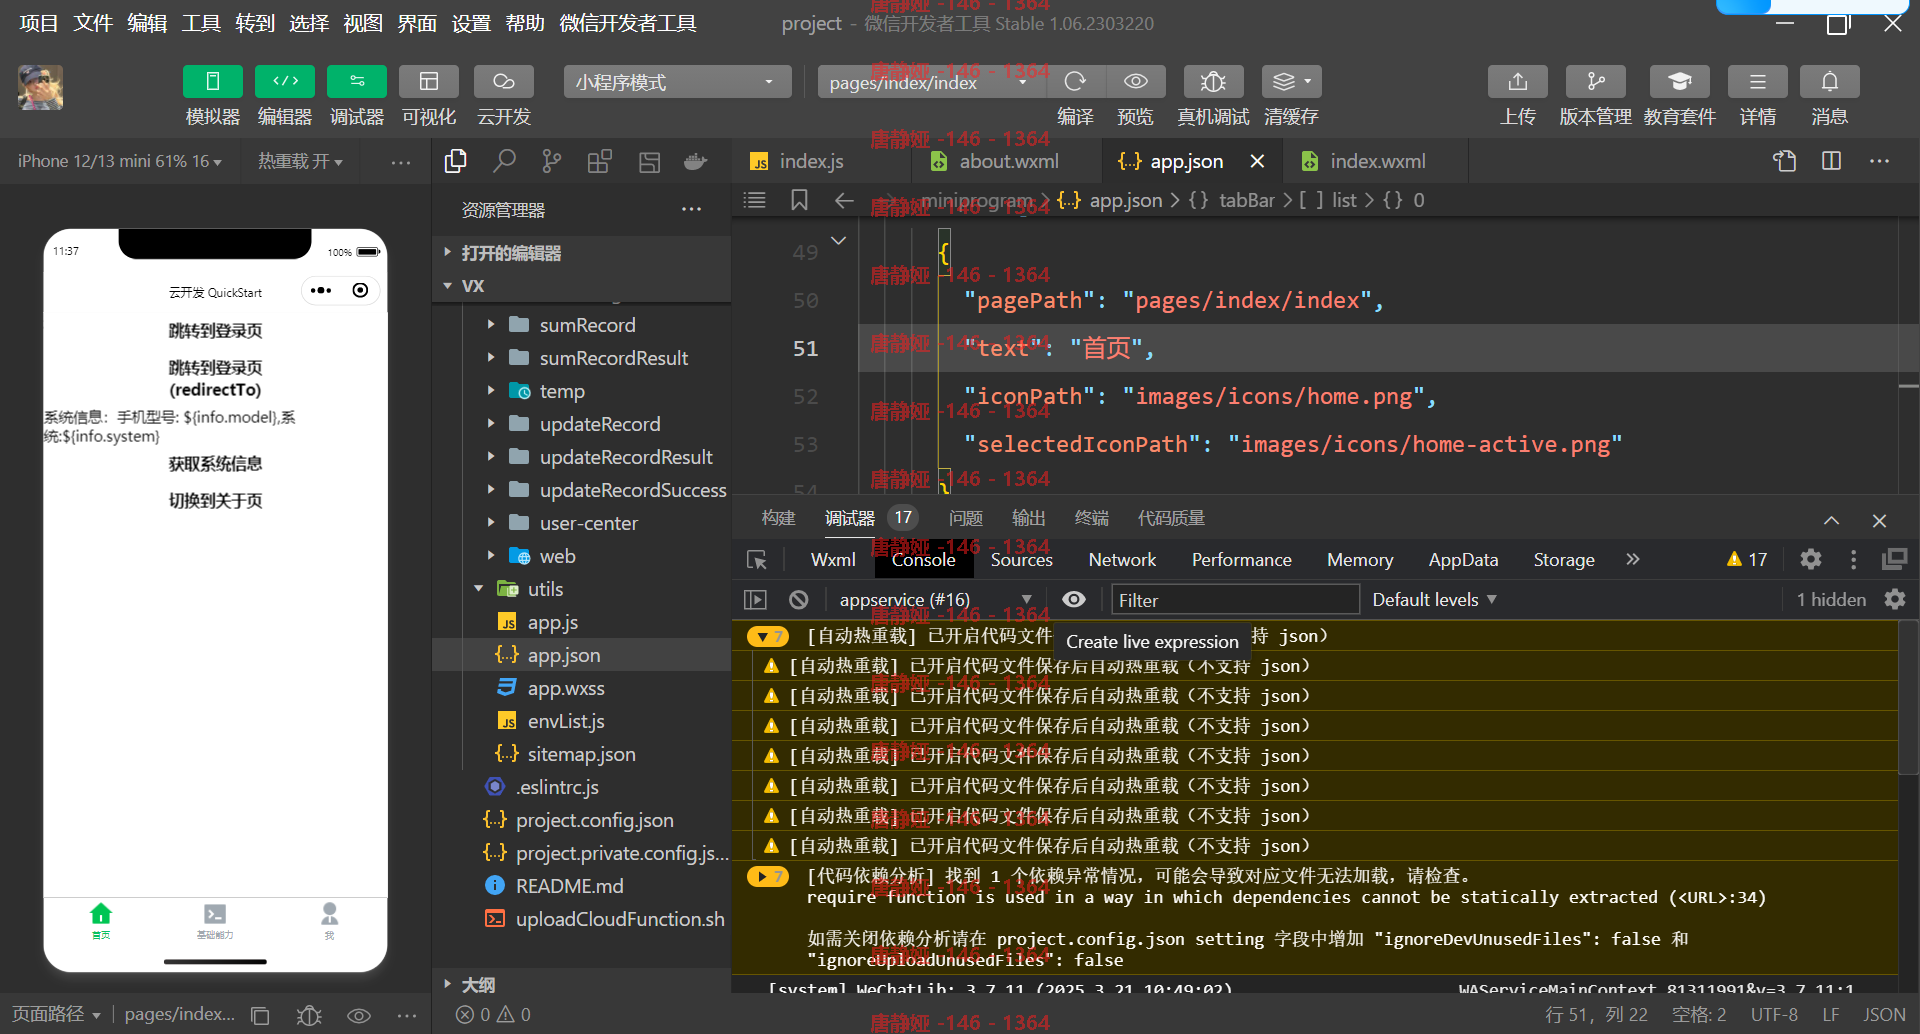Open the education kit
This screenshot has height=1034, width=1920.
click(1680, 82)
